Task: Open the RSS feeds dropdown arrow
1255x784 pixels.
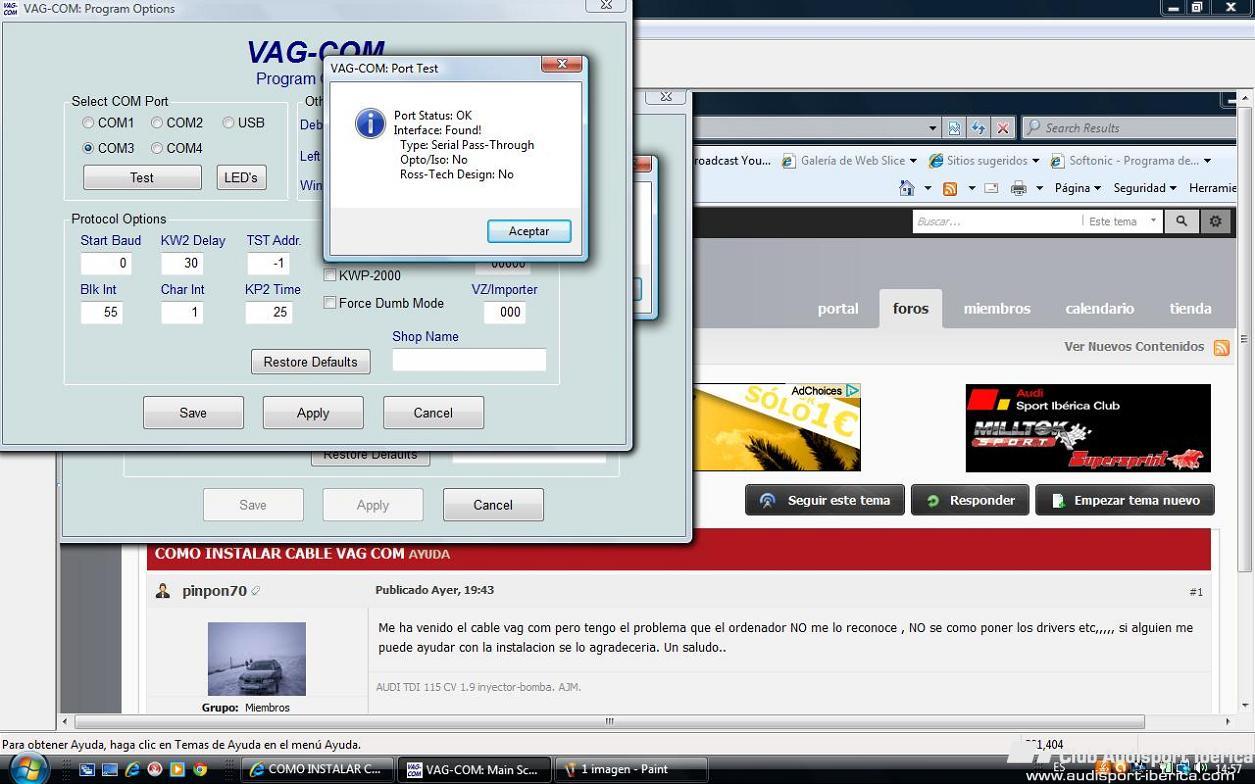Action: (x=971, y=188)
